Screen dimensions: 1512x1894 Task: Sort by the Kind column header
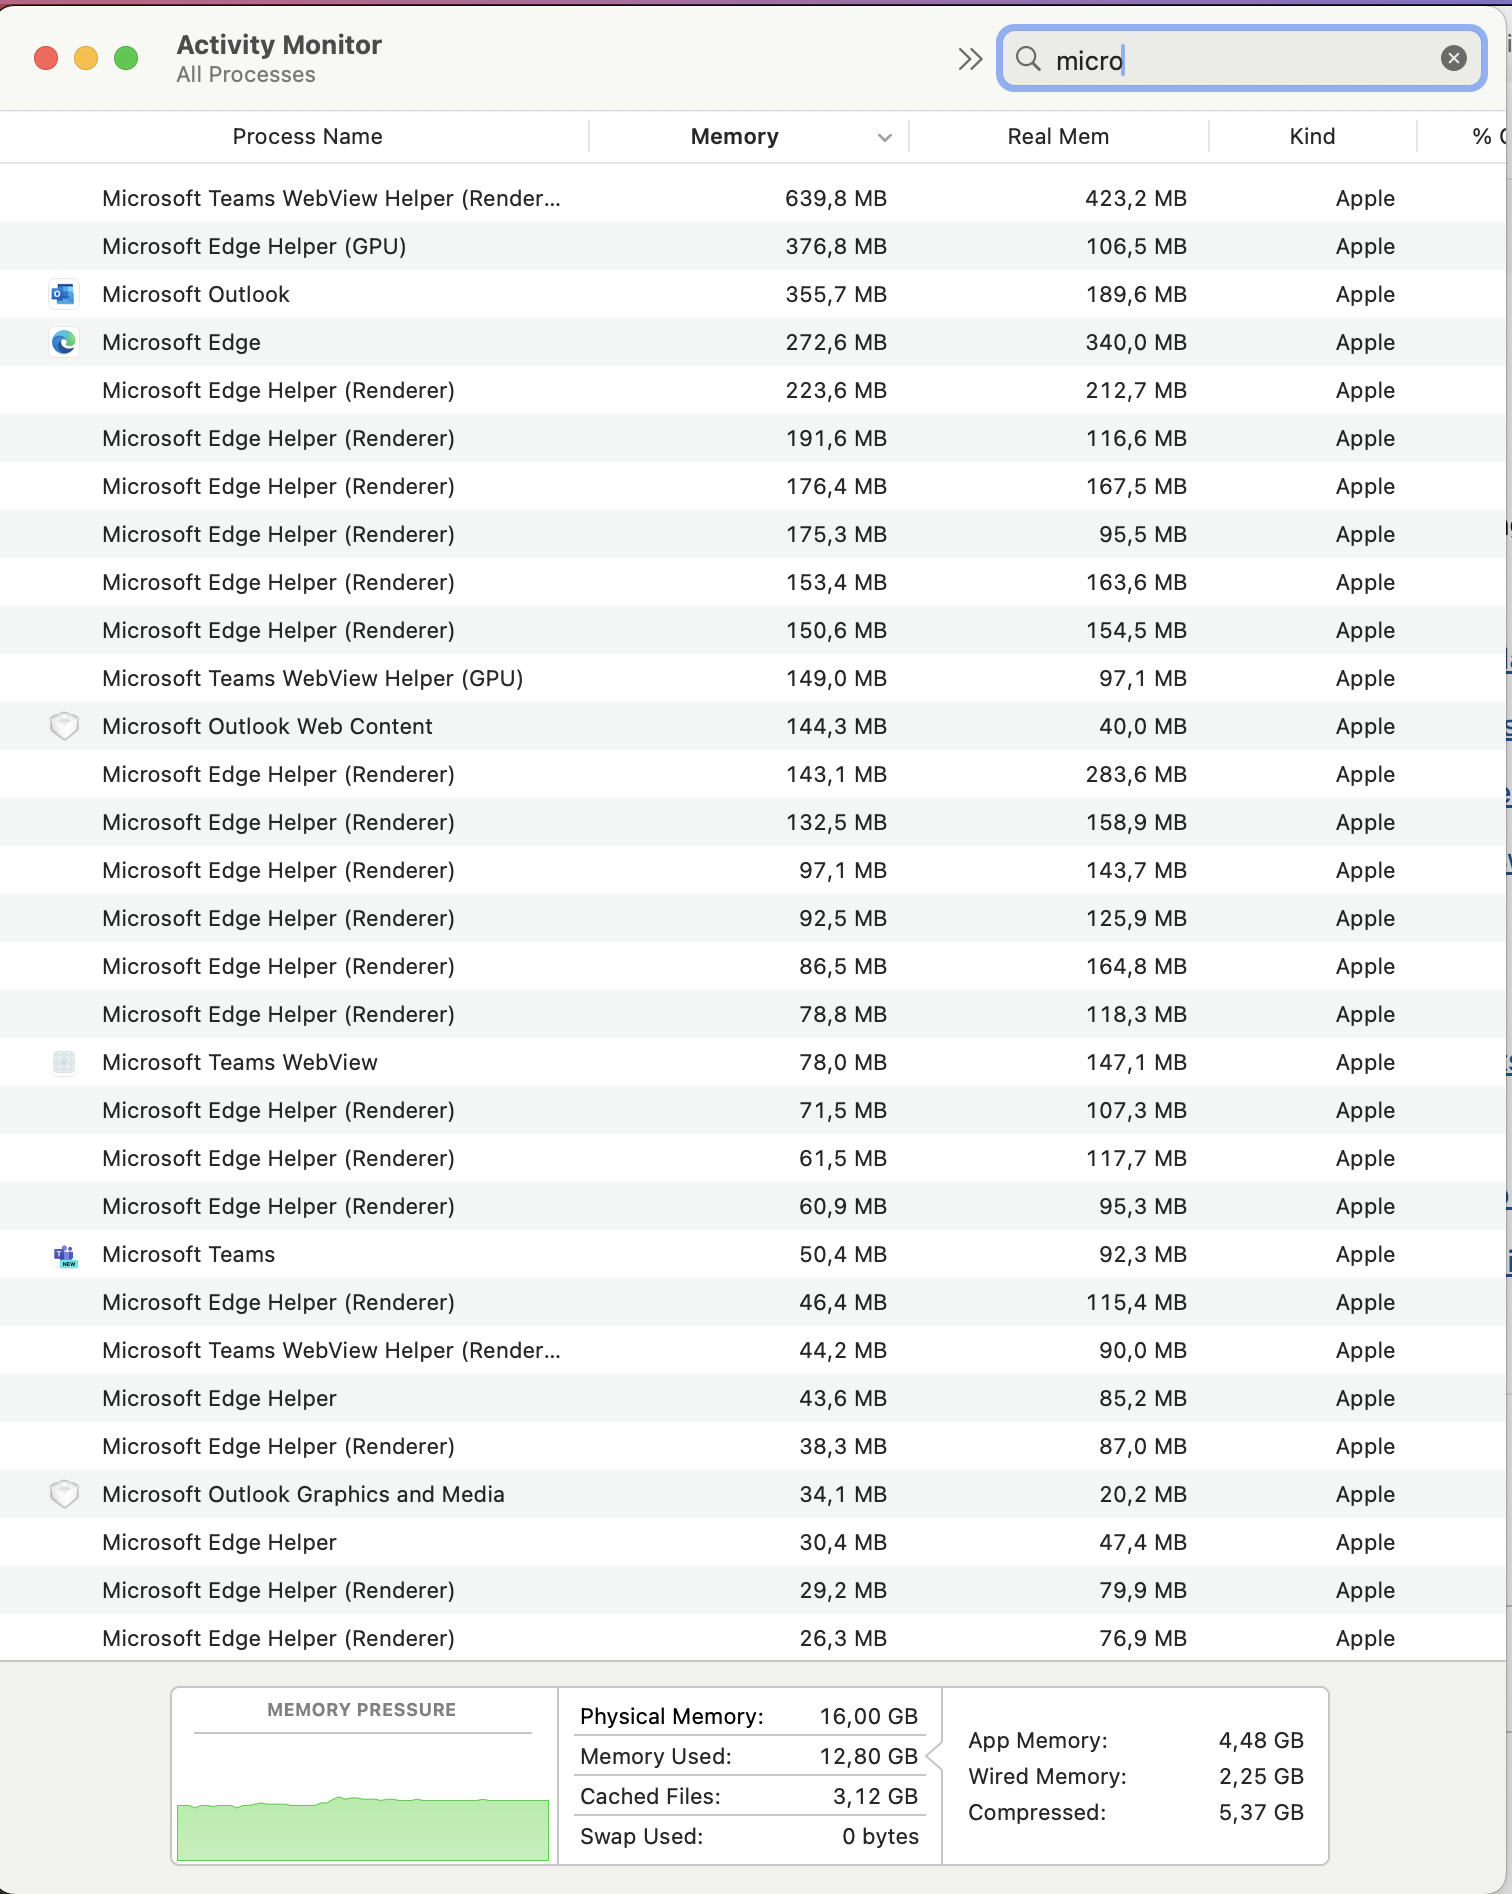pyautogui.click(x=1312, y=136)
